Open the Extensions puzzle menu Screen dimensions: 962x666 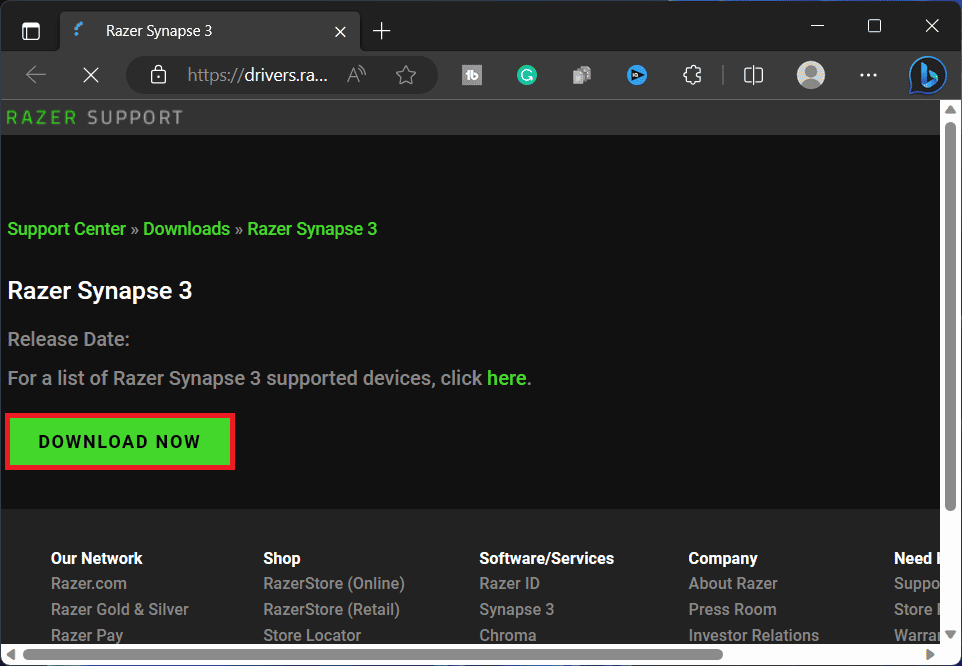[692, 75]
